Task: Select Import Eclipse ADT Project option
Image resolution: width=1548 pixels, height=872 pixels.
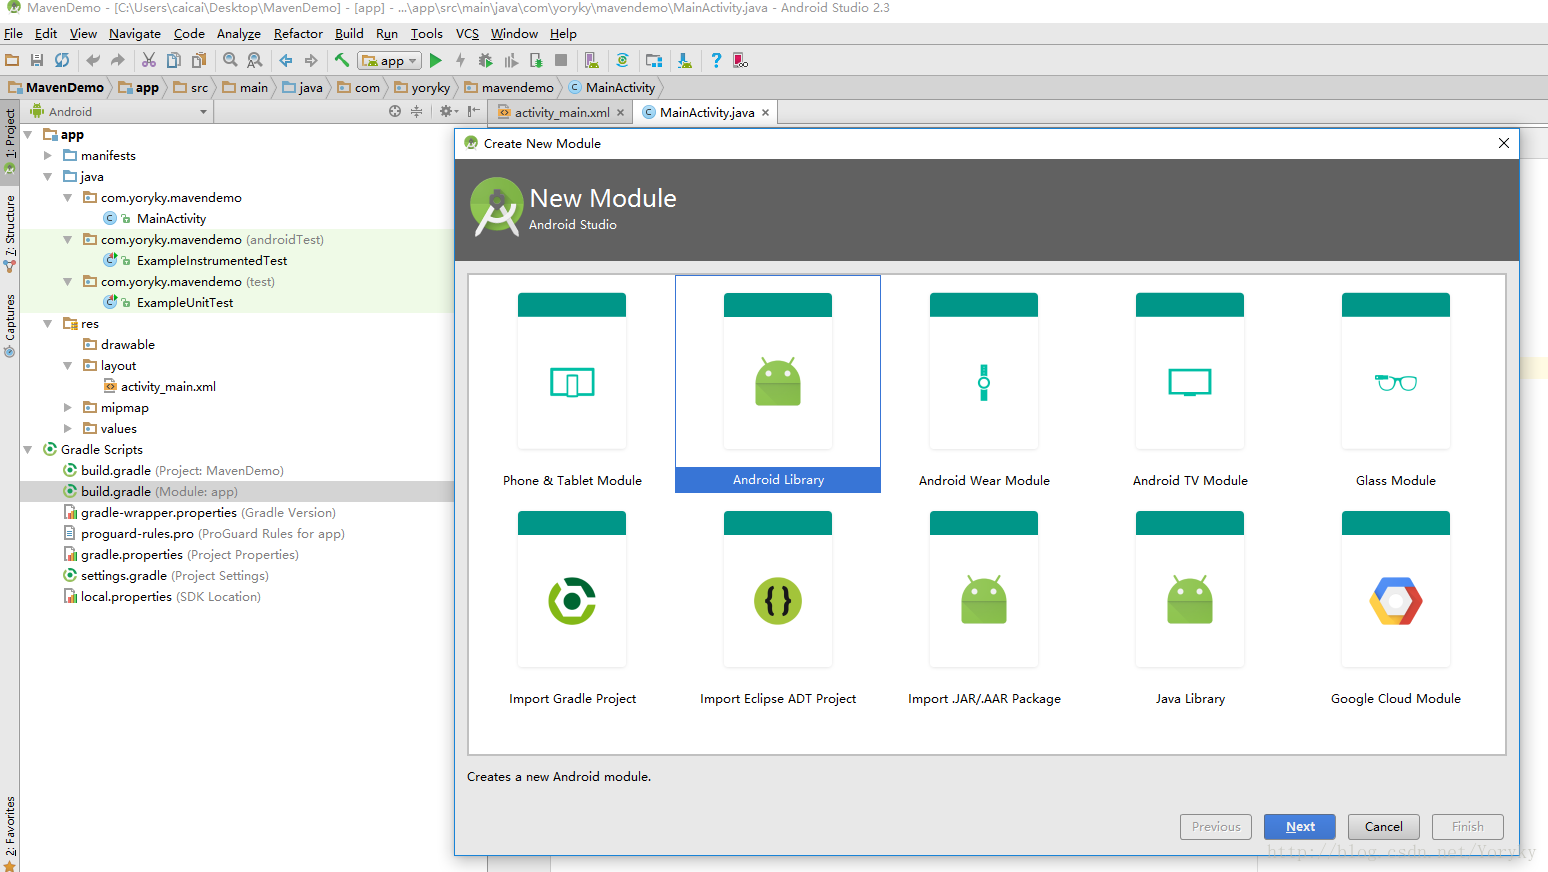Action: pyautogui.click(x=778, y=603)
